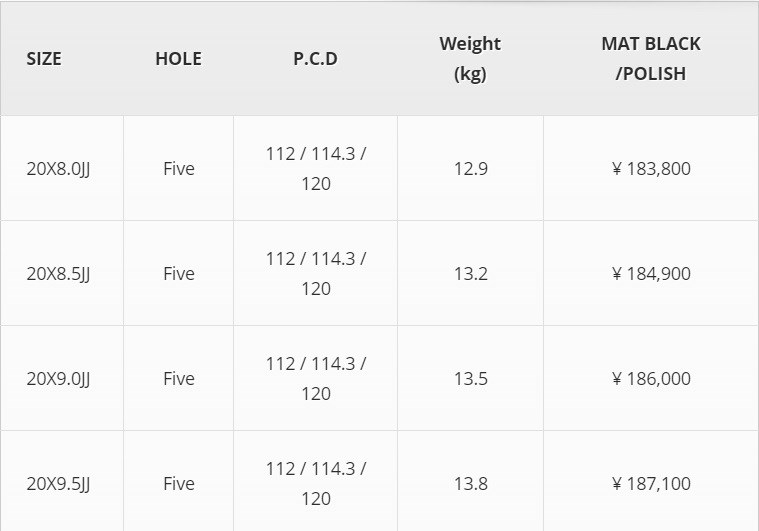
Task: Select the 20X8.5JJ size cell
Action: click(x=58, y=273)
